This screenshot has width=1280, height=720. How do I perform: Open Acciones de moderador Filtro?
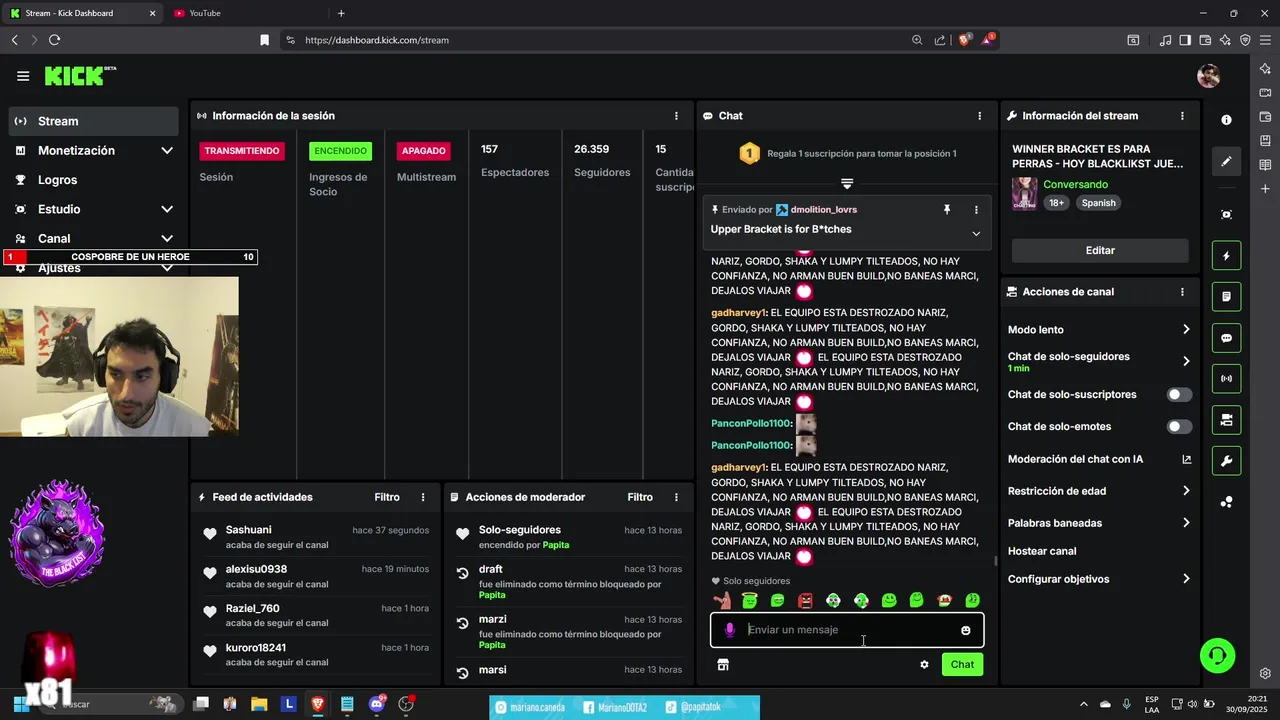coord(640,497)
